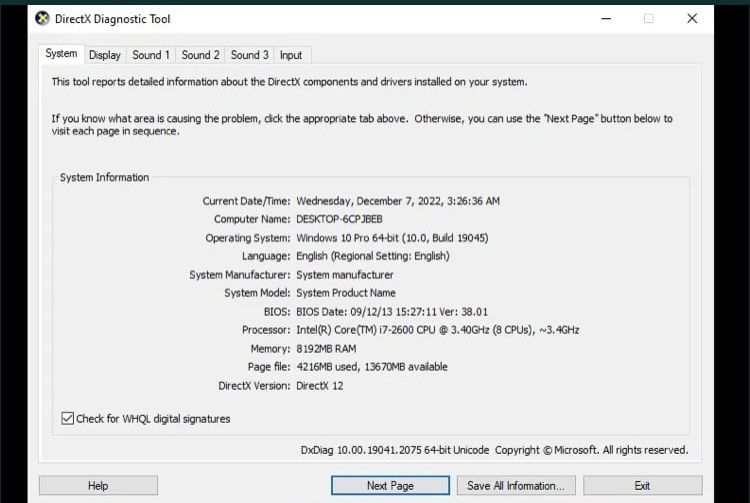This screenshot has width=750, height=503.
Task: Click the sentence starting 'If you know what area'
Action: [x=362, y=124]
